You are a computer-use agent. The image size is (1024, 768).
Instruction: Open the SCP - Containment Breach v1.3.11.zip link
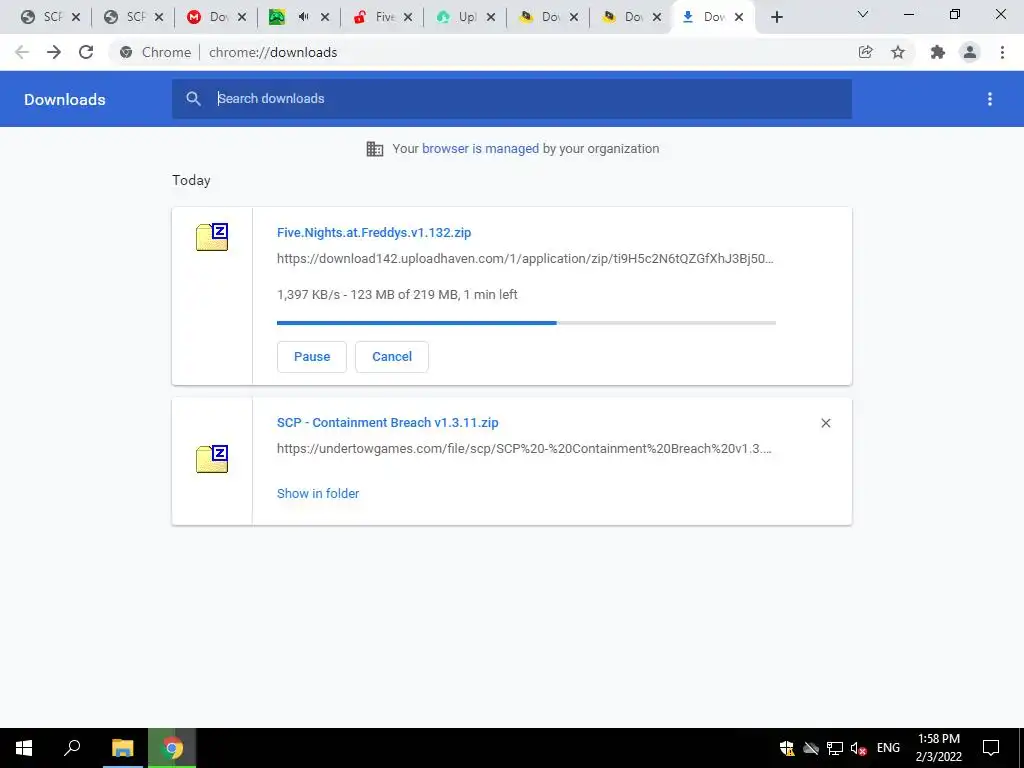pos(387,423)
